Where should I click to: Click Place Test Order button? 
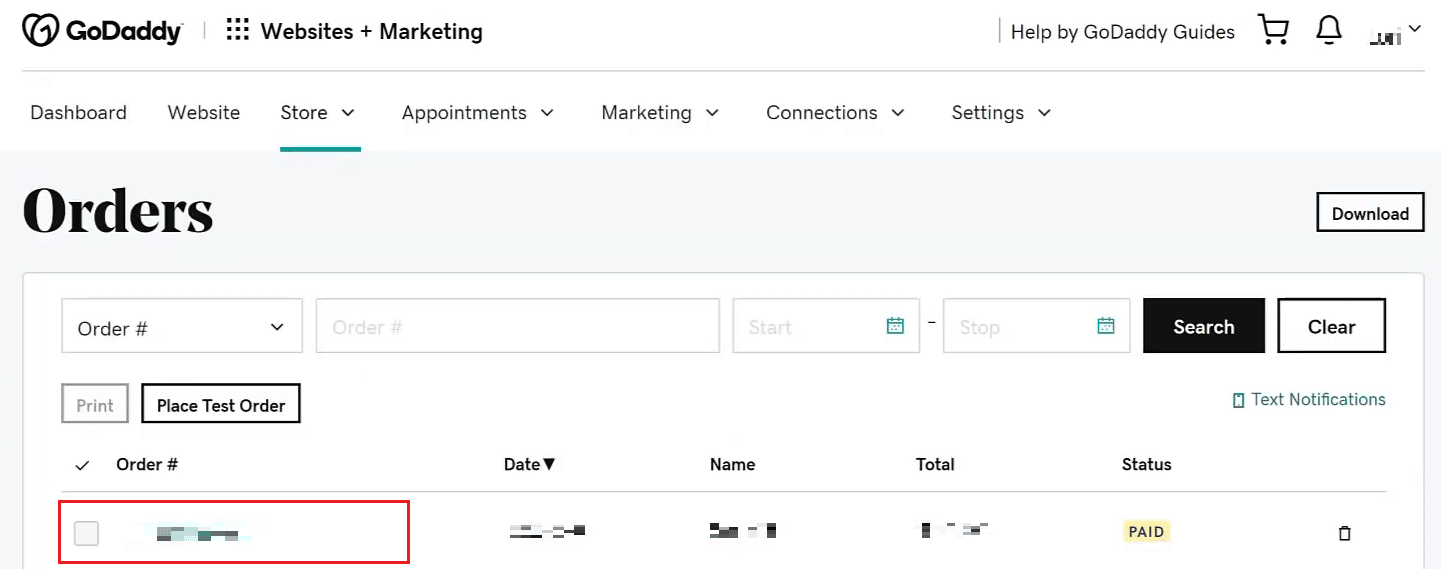pyautogui.click(x=221, y=405)
